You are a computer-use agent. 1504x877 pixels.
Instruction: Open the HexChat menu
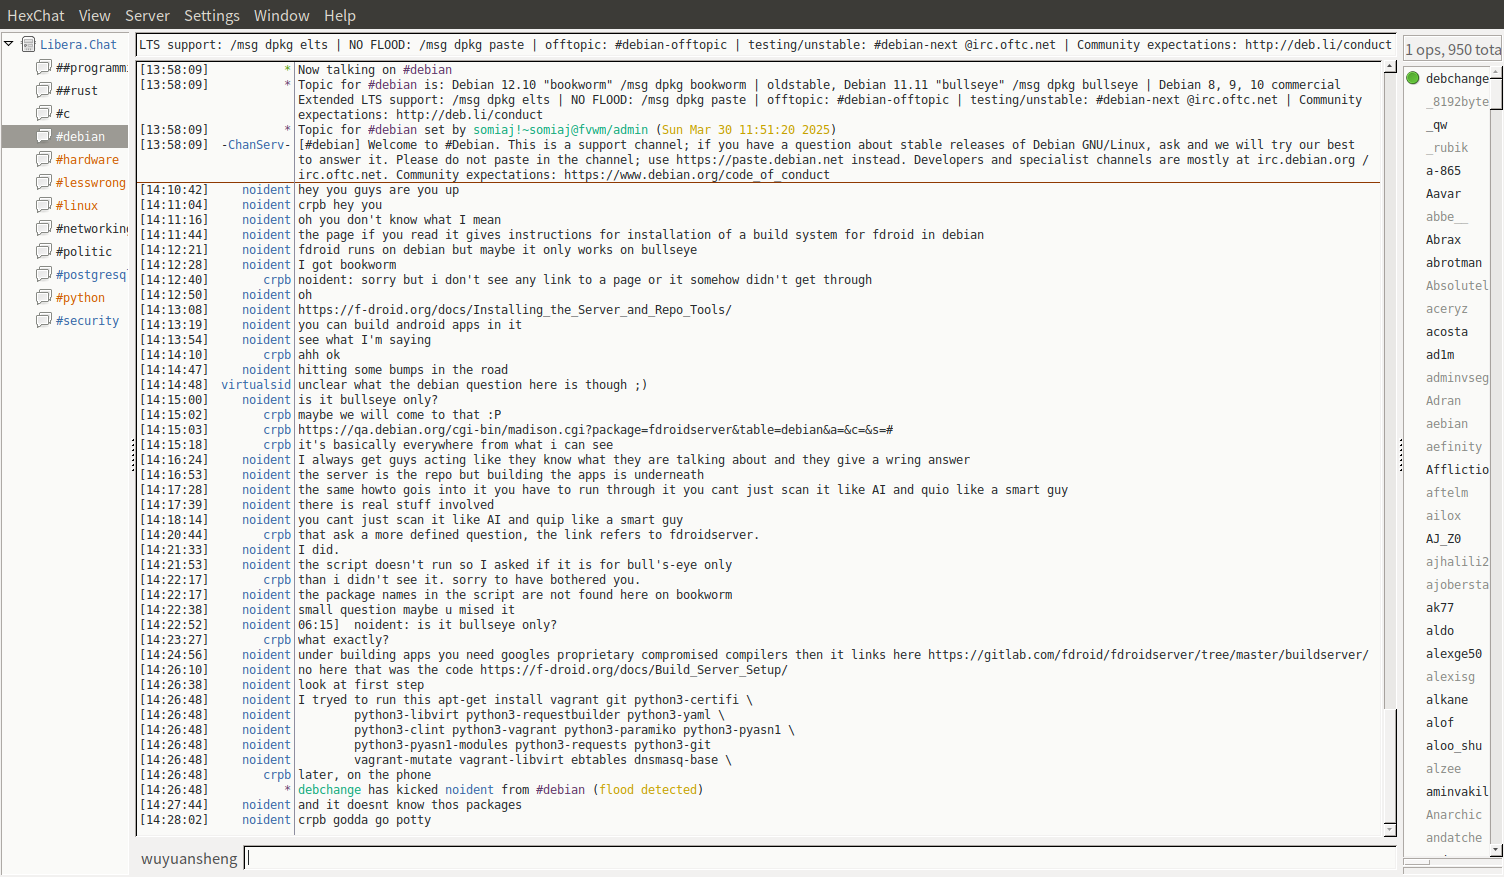click(36, 15)
